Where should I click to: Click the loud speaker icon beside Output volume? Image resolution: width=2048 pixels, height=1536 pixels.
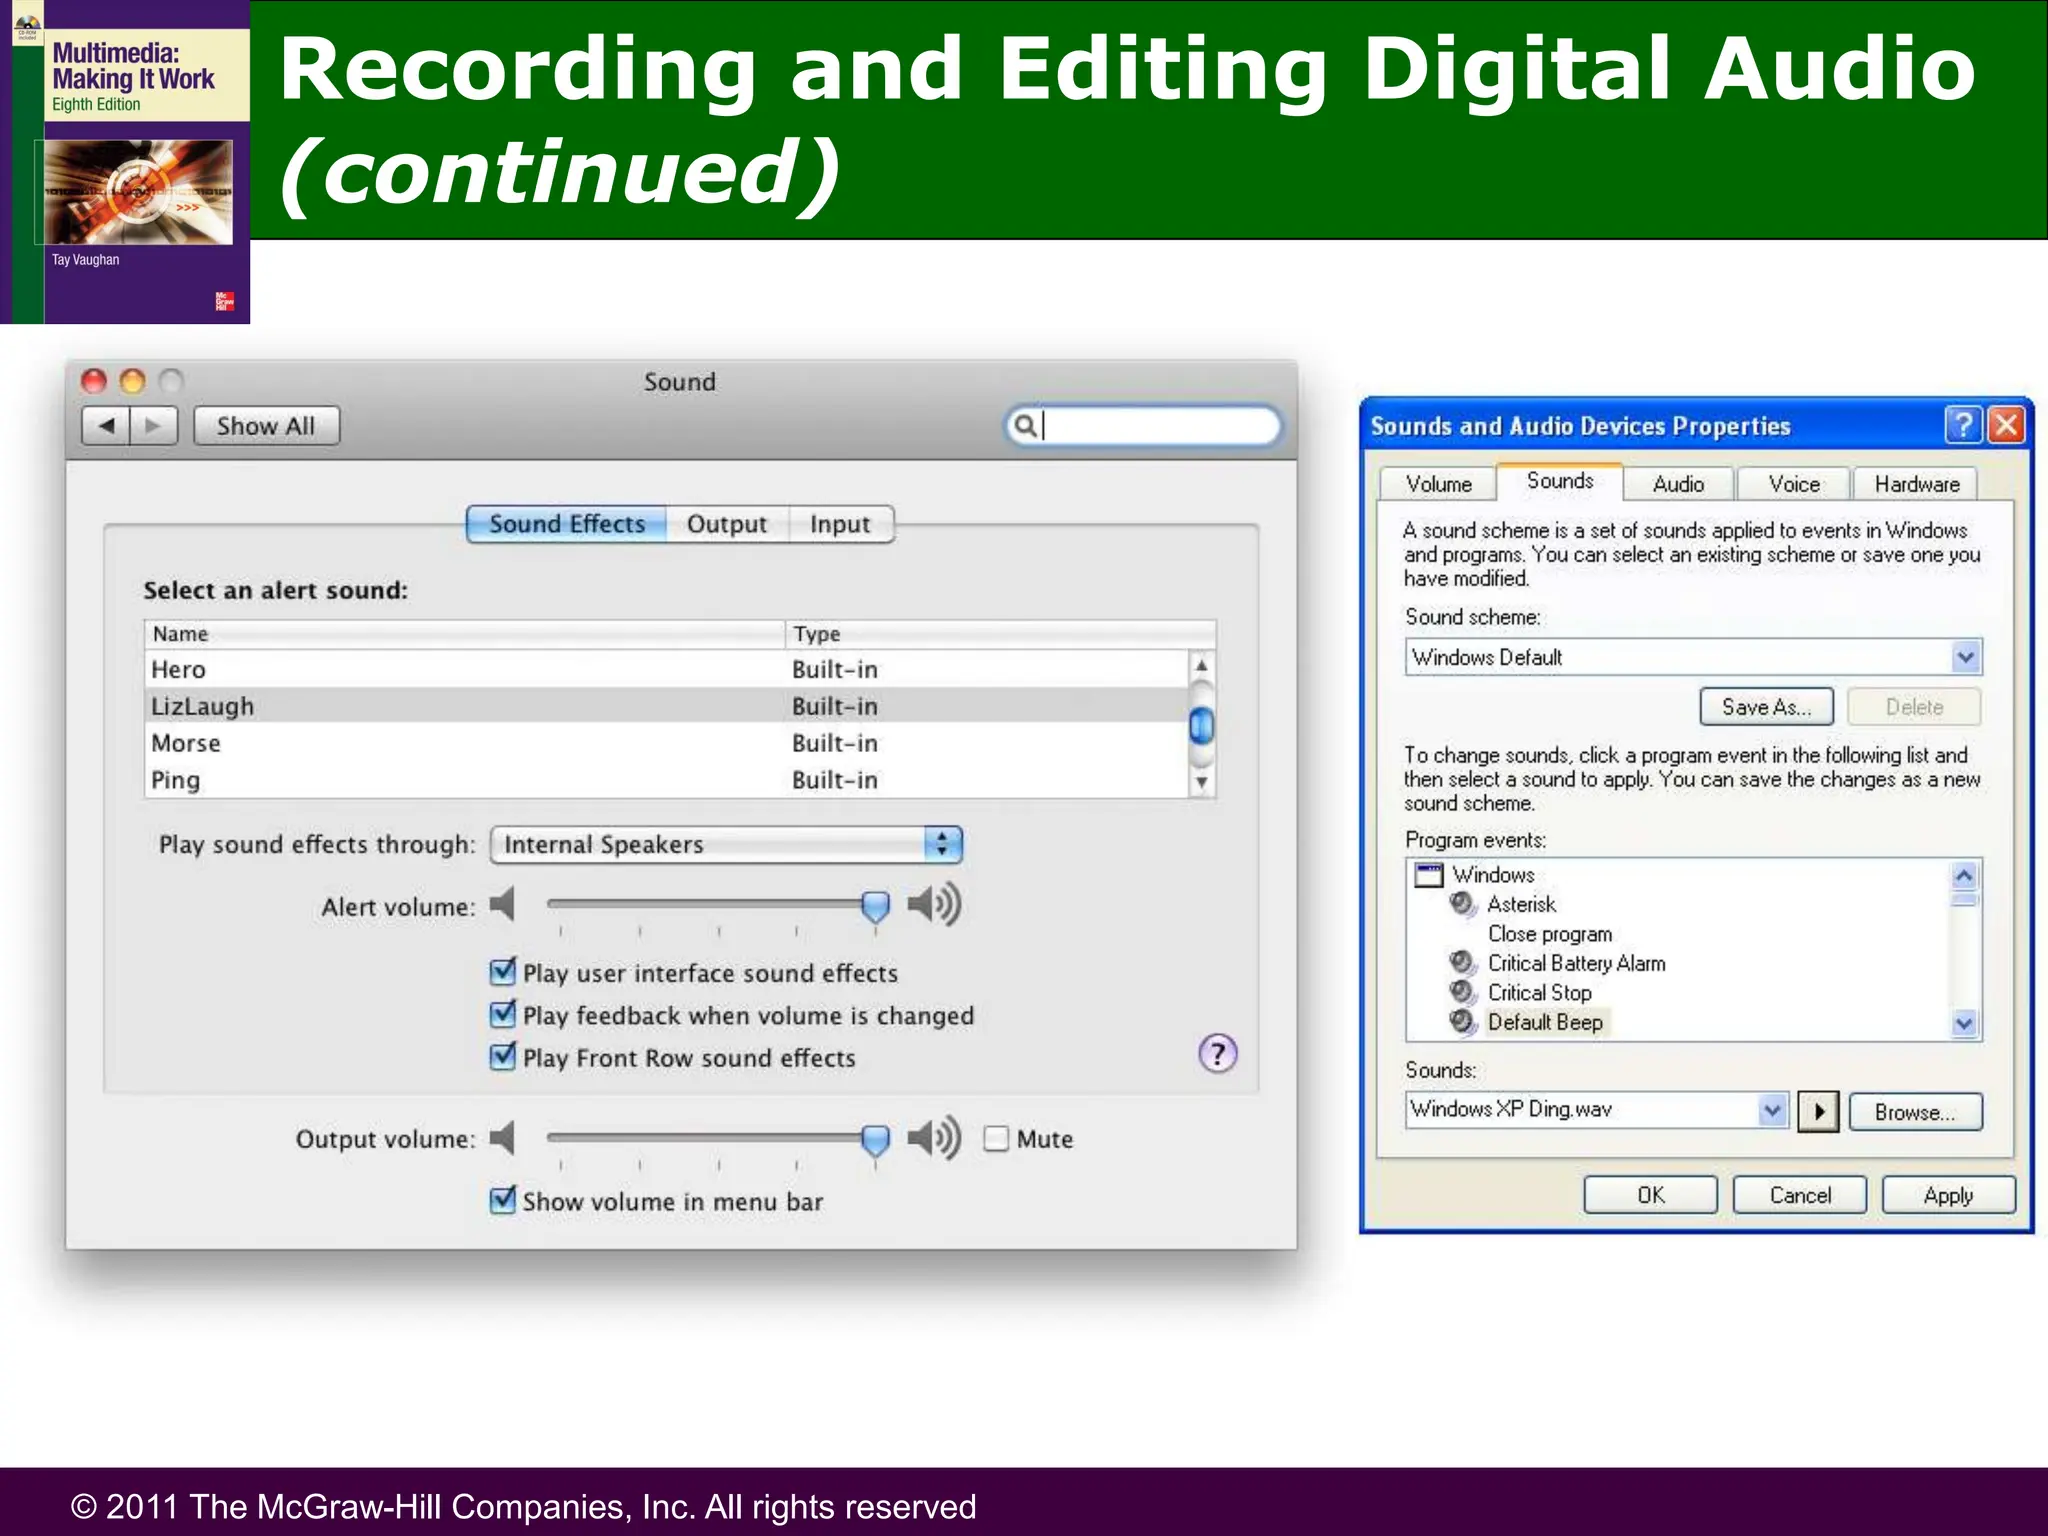[933, 1138]
